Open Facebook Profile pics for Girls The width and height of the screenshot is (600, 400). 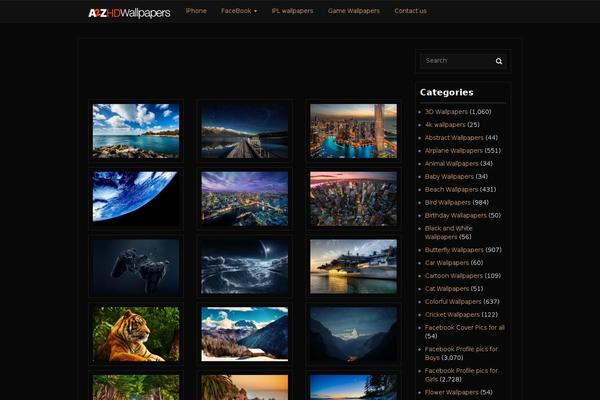coord(461,375)
